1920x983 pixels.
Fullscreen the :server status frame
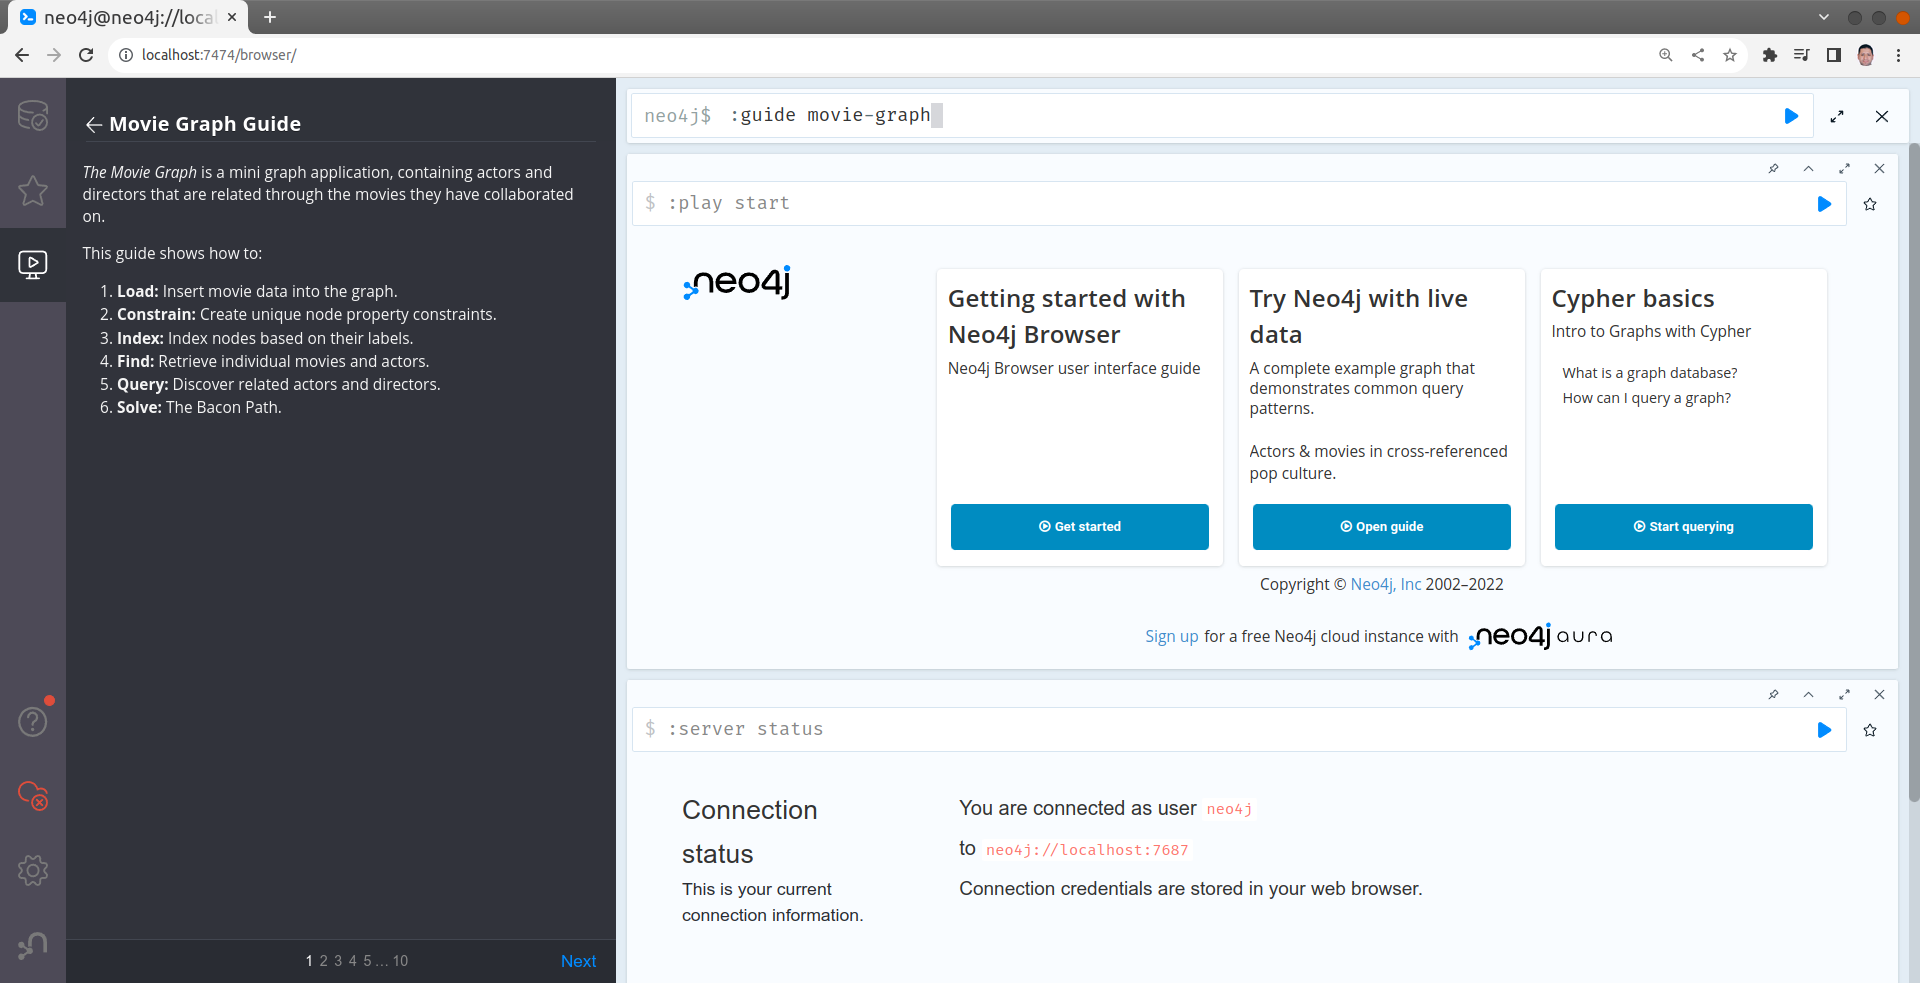[1844, 694]
